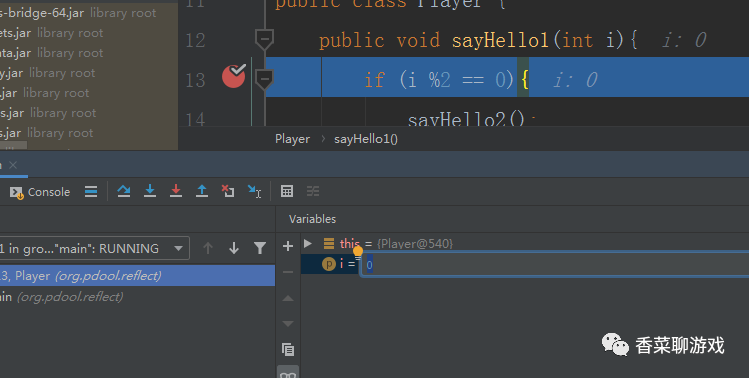Screen dimensions: 749x378
Task: Click the Step Into debugger icon
Action: (x=150, y=191)
